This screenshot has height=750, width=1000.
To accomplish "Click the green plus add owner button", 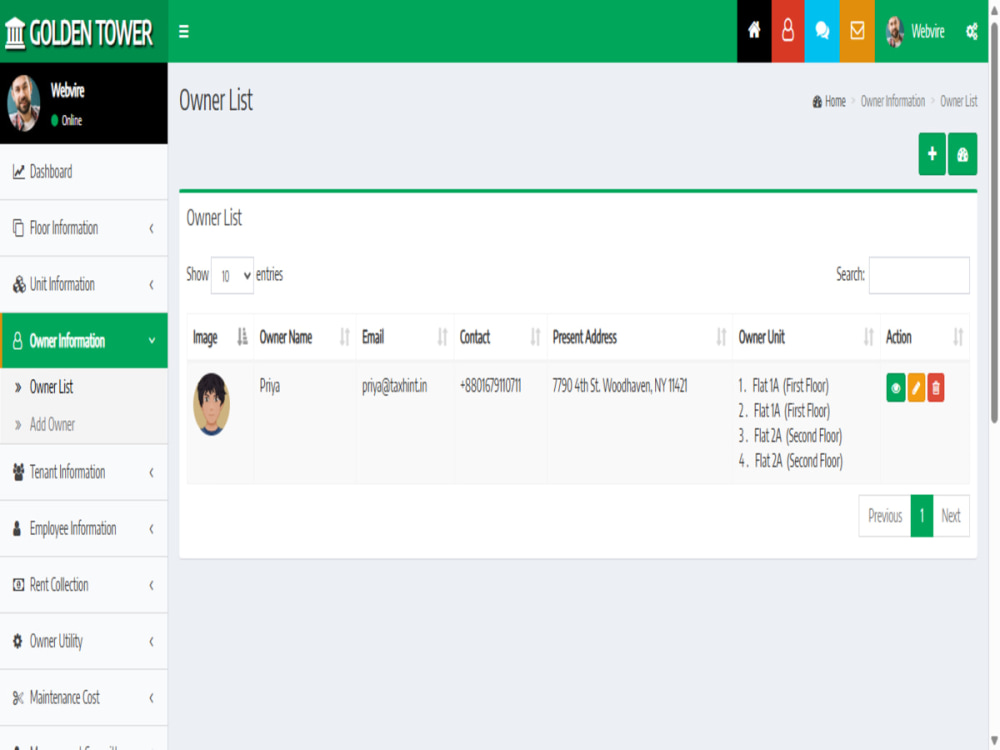I will (x=932, y=154).
